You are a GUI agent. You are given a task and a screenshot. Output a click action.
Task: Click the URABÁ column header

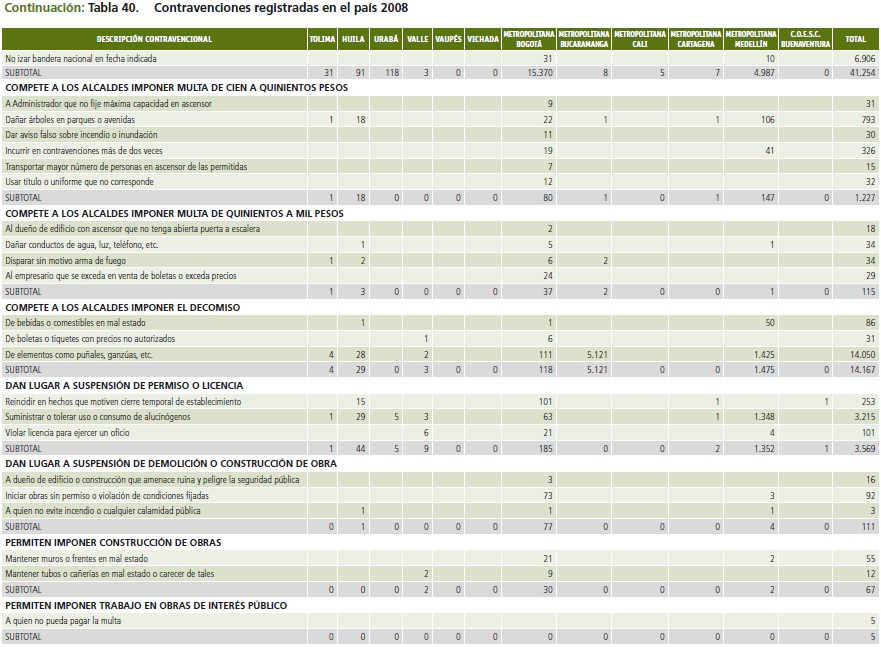pos(385,39)
